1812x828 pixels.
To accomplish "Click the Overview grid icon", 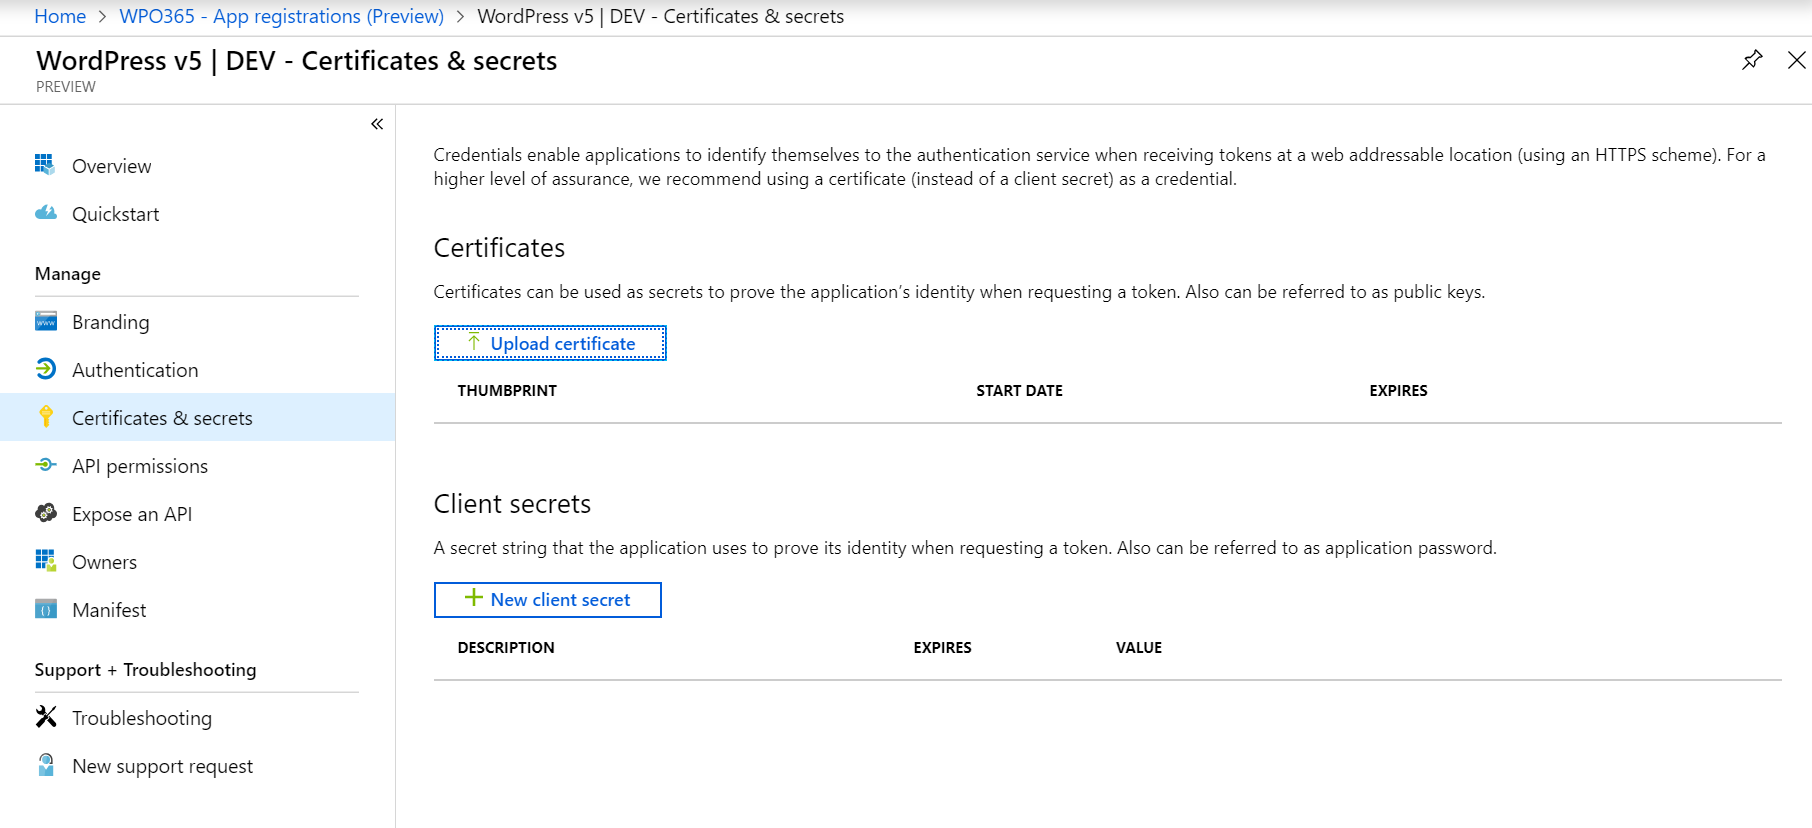I will (x=45, y=165).
